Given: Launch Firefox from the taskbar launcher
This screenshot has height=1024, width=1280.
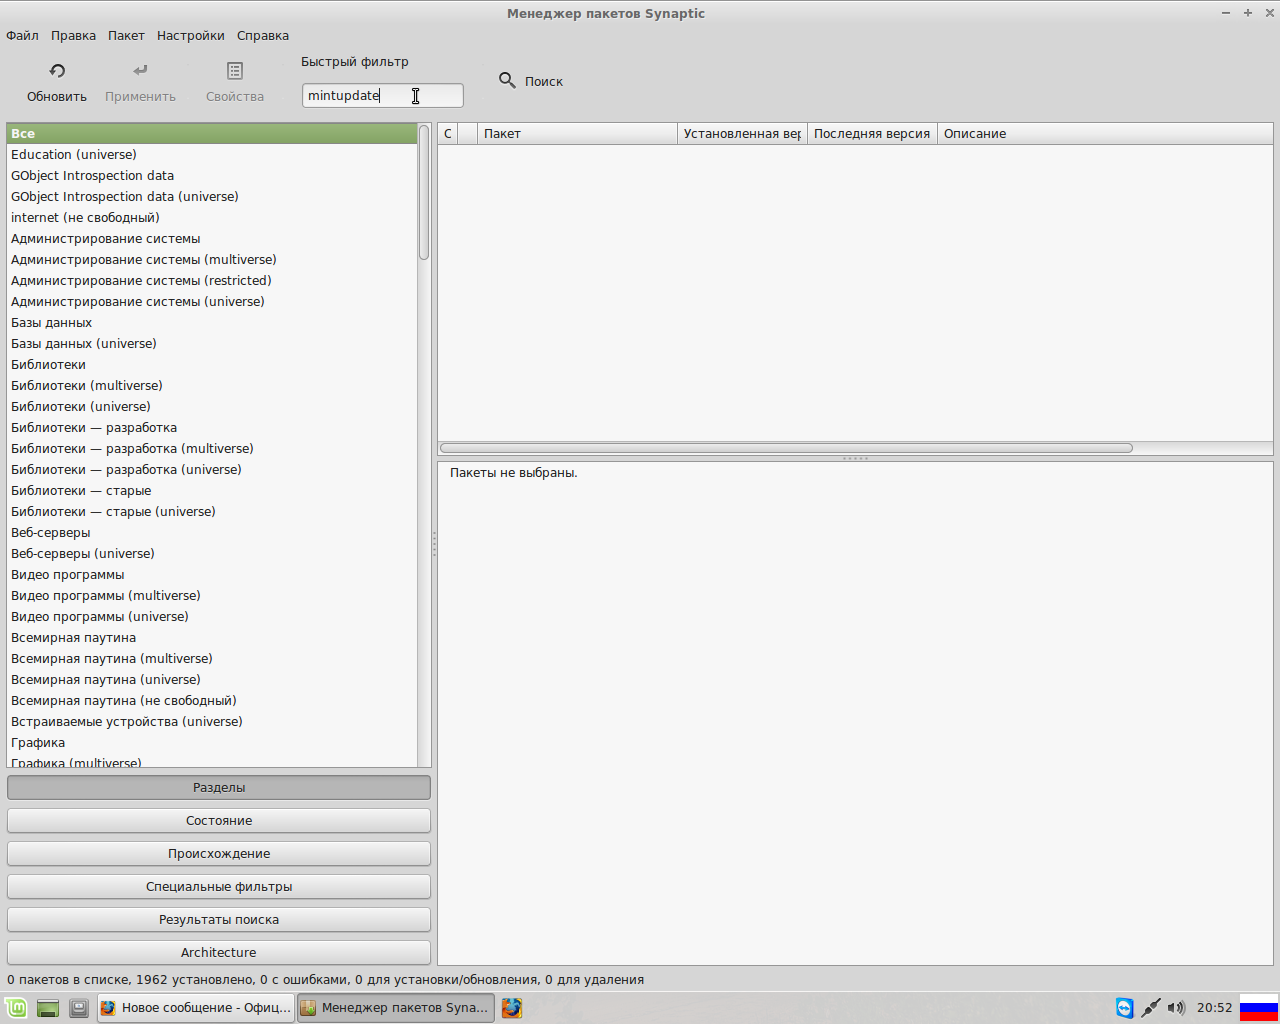Looking at the screenshot, I should click(x=512, y=1008).
